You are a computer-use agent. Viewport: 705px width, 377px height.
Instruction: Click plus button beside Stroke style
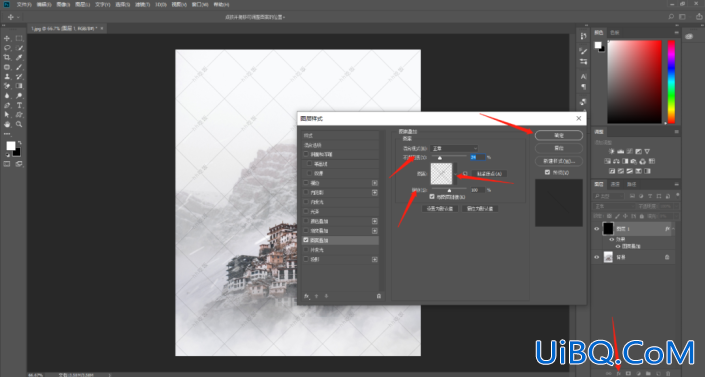pyautogui.click(x=375, y=183)
